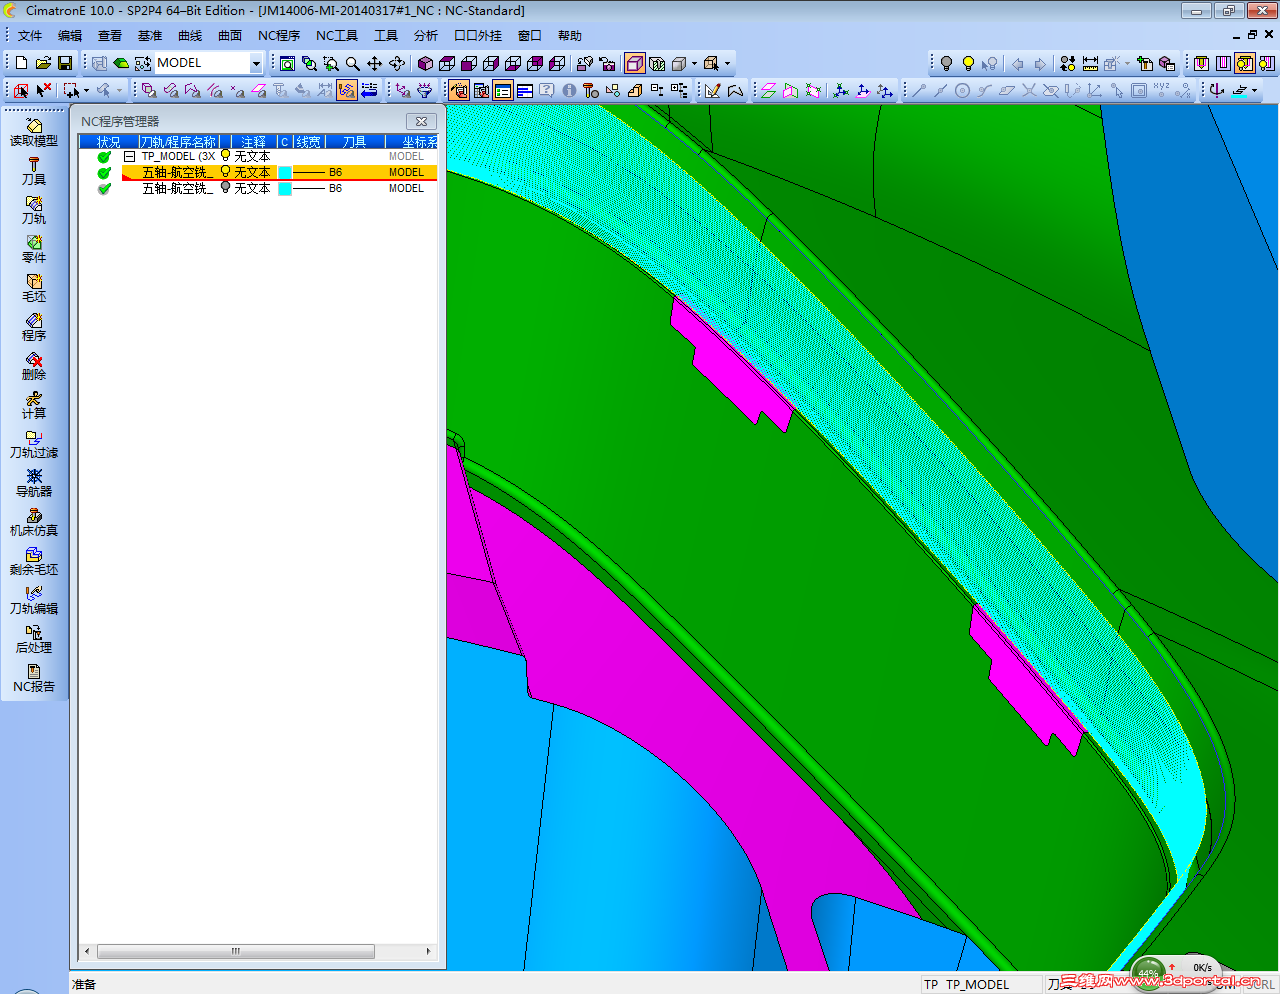Toggle the light bulb visibility of TP_MODEL
Viewport: 1280px width, 994px height.
pyautogui.click(x=226, y=156)
